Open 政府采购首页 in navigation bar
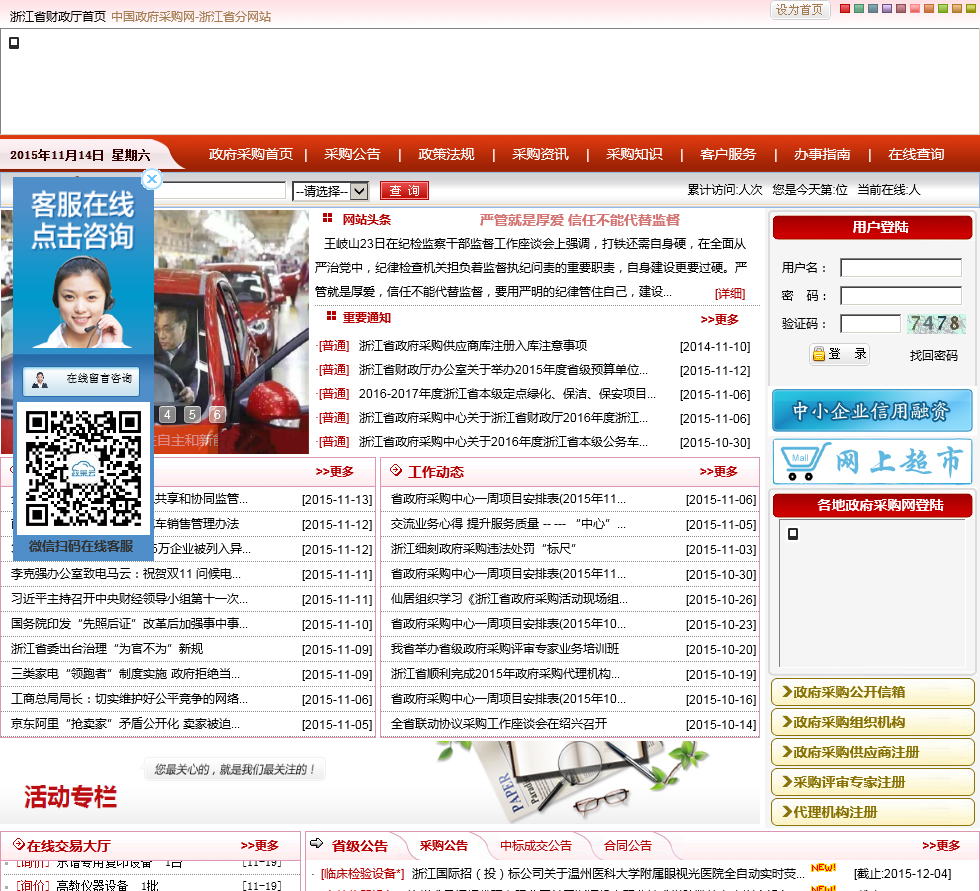980x891 pixels. click(251, 154)
